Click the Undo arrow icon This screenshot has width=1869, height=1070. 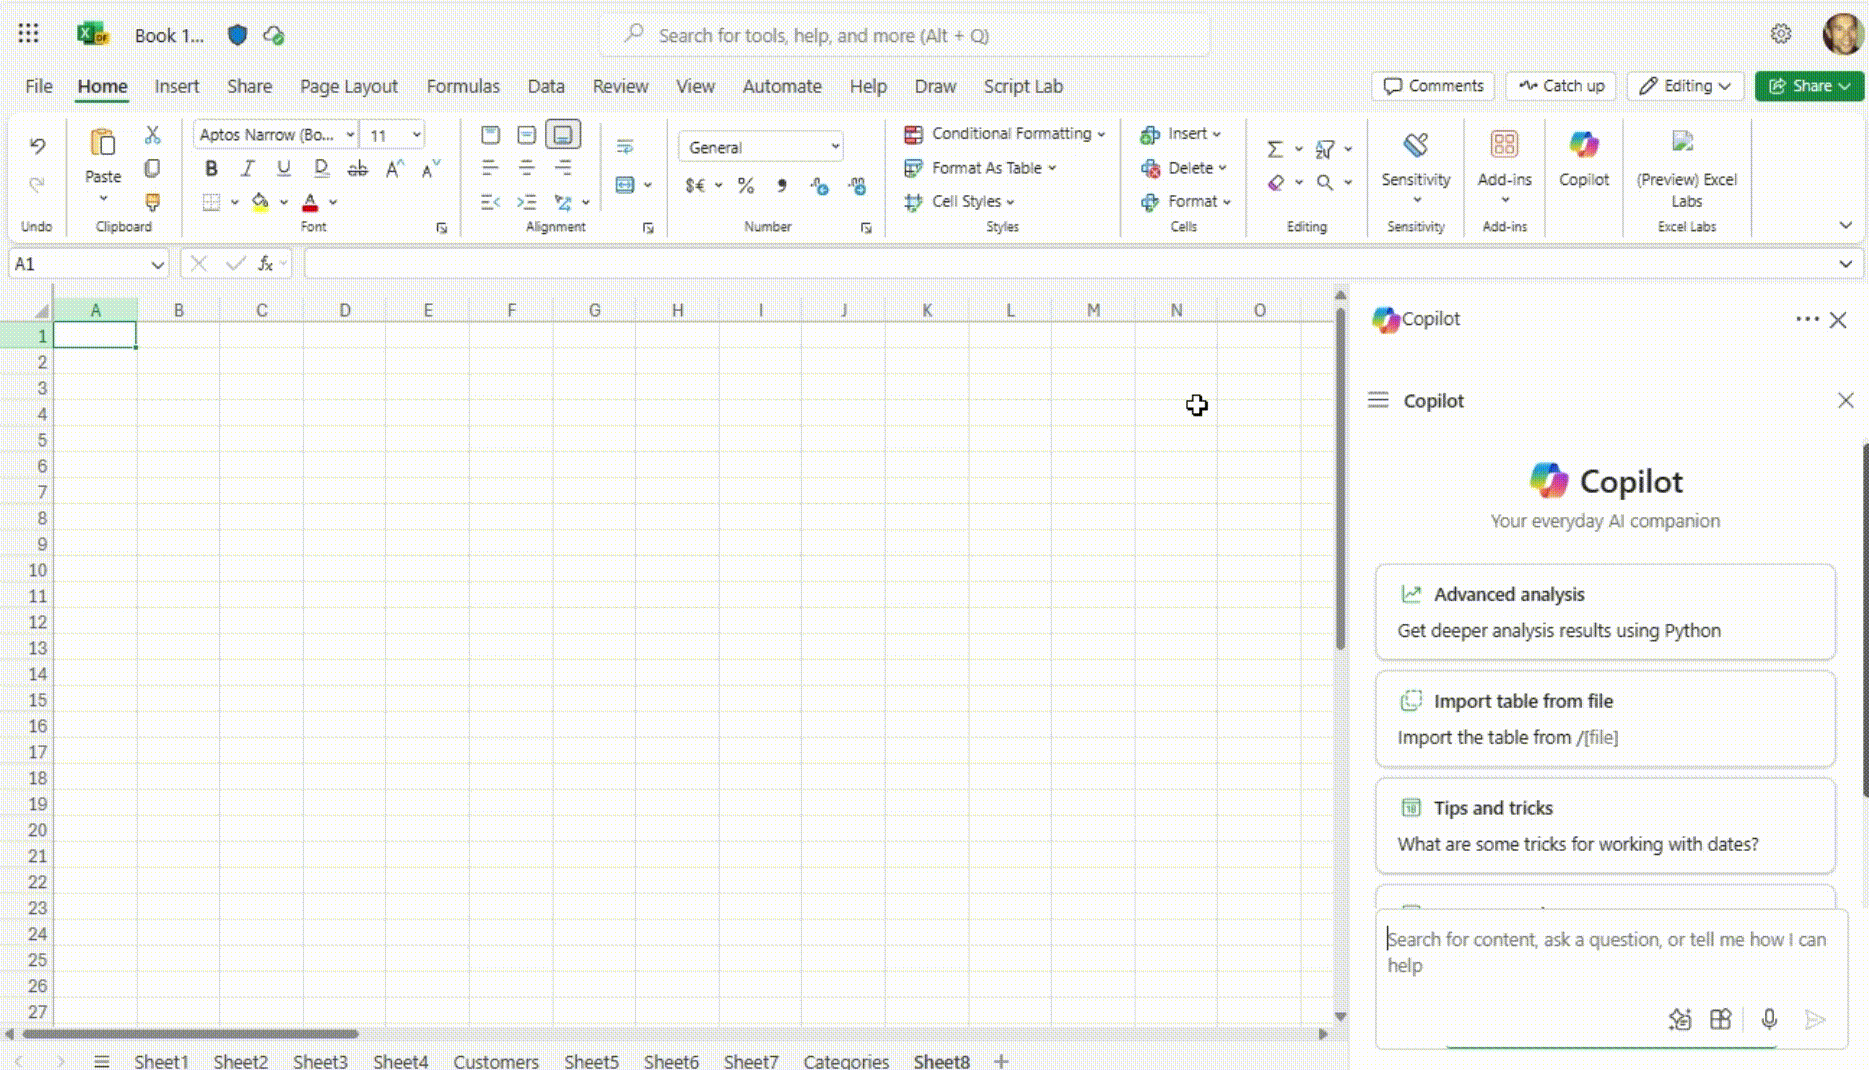click(37, 146)
